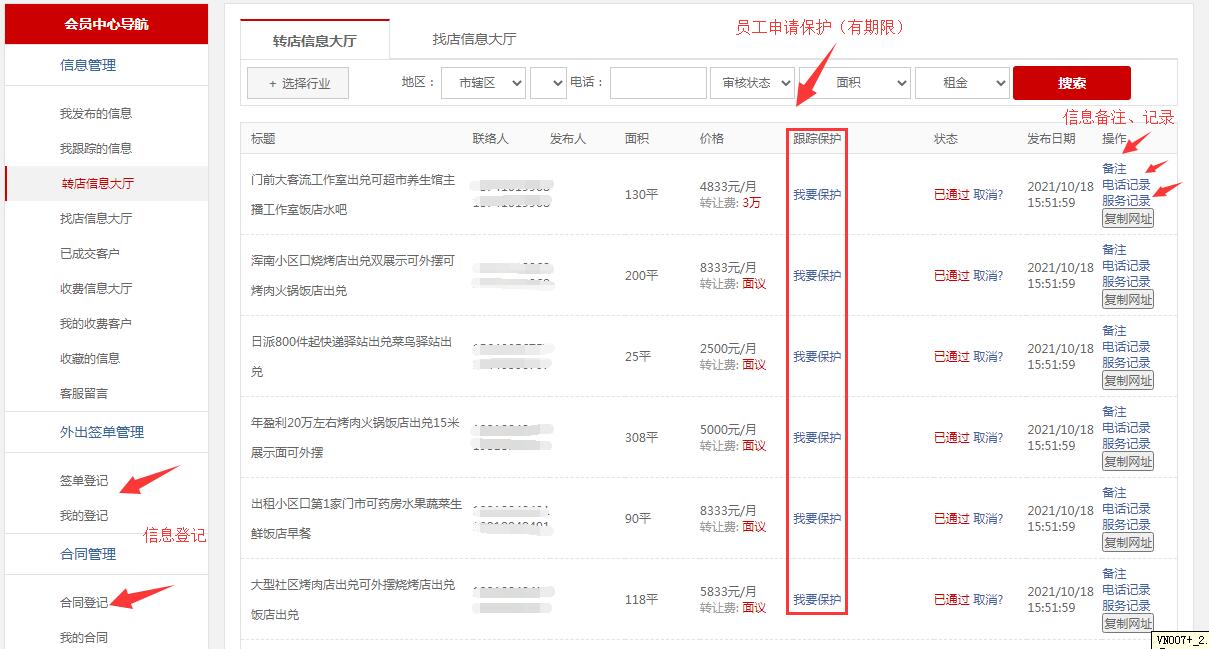Click the red 搜索 button

1072,83
